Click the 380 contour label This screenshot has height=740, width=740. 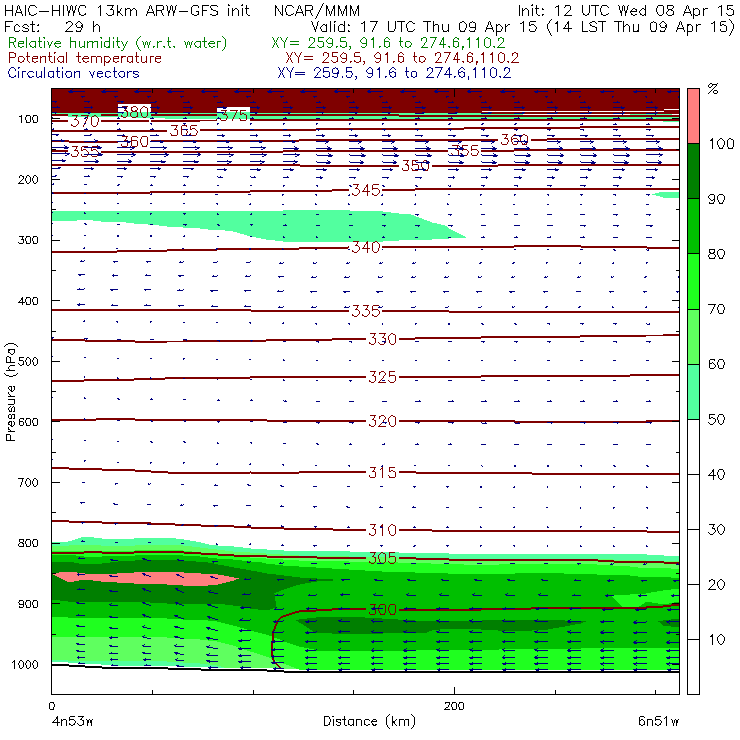click(134, 112)
